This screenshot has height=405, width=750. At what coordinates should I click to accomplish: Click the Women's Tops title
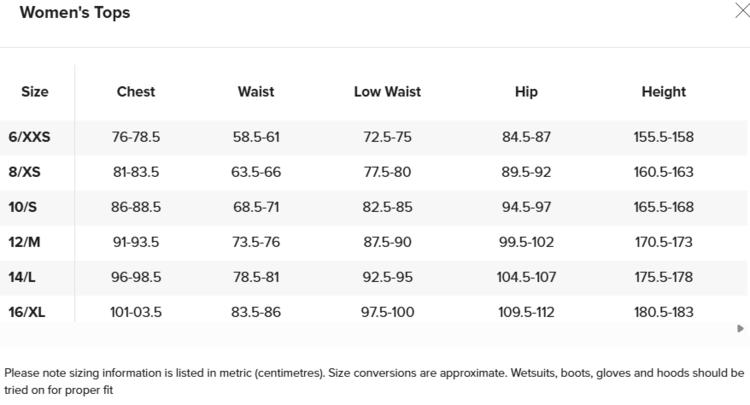tap(75, 13)
